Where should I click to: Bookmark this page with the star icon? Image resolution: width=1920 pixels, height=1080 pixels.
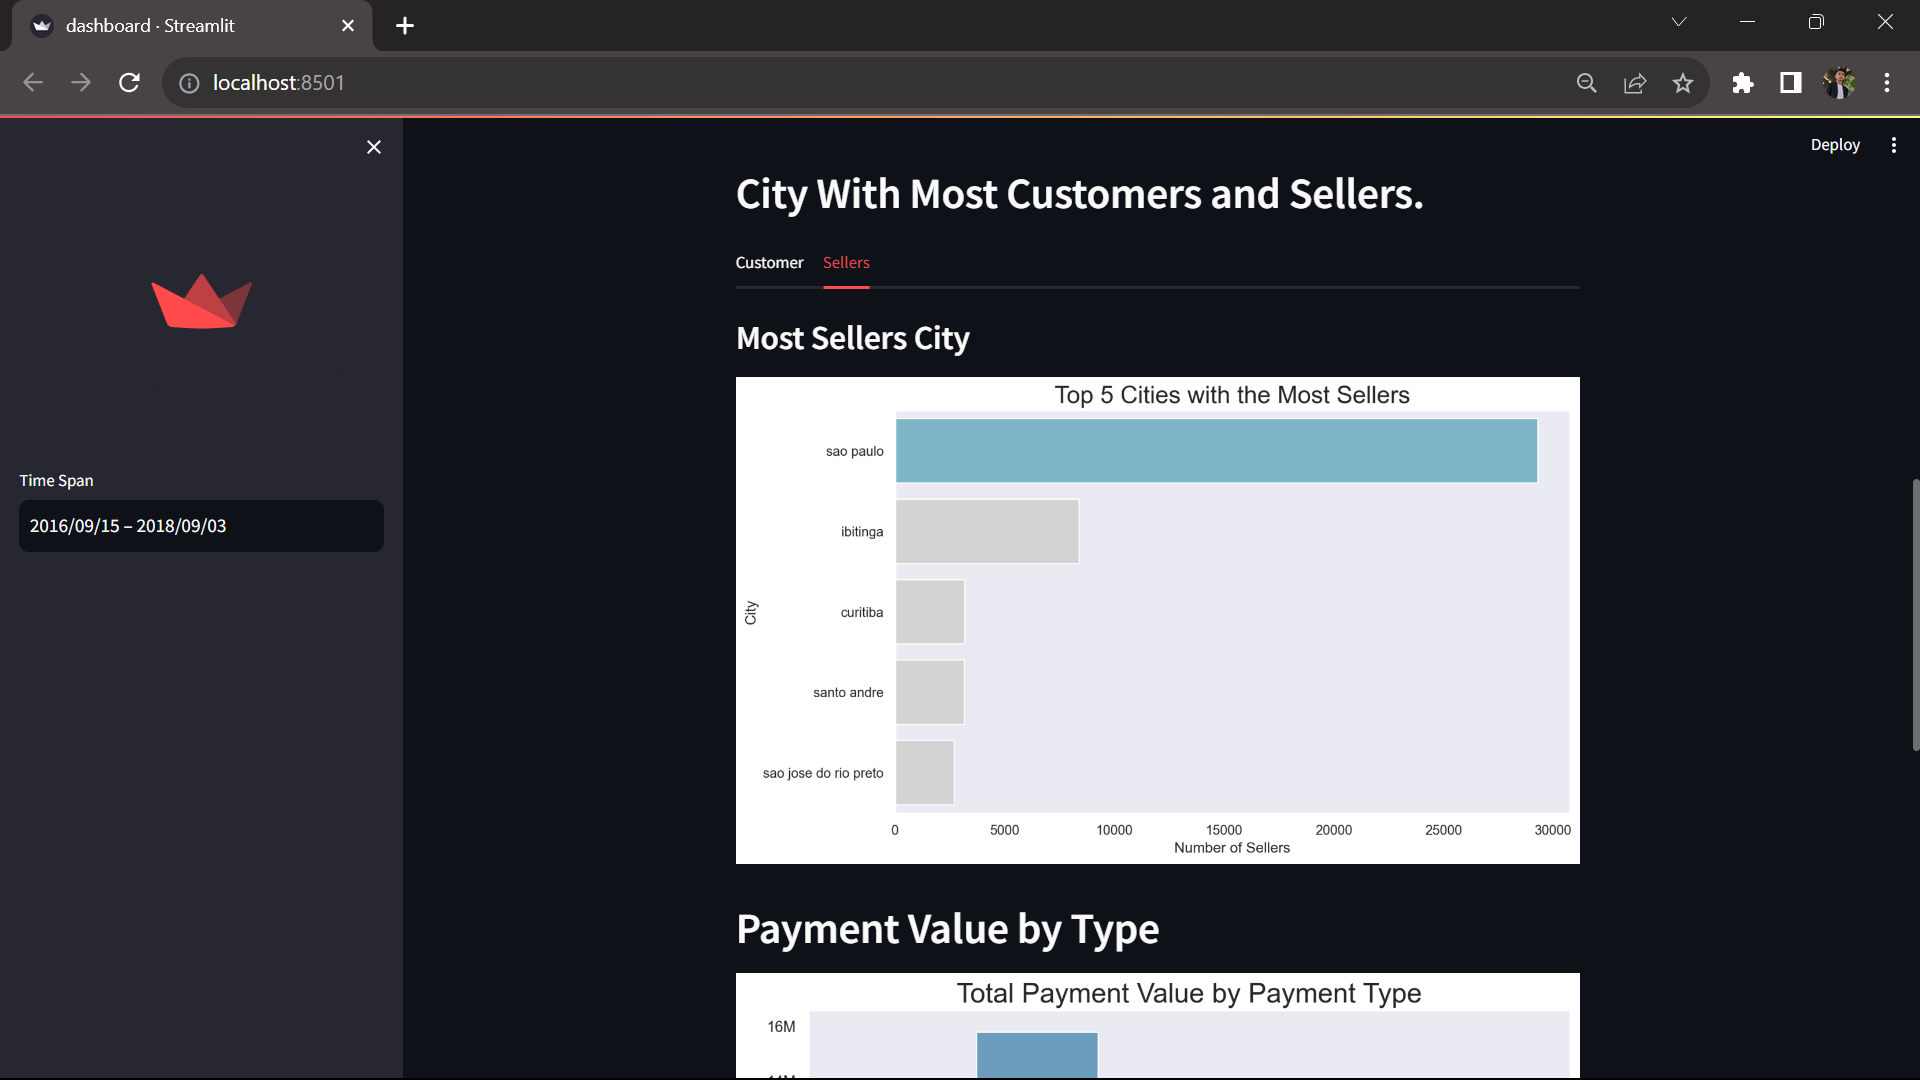coord(1683,83)
